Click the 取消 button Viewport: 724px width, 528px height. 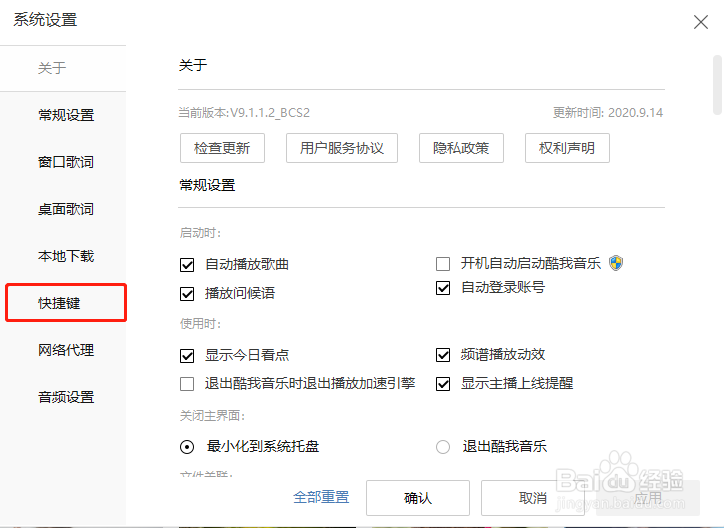[533, 498]
